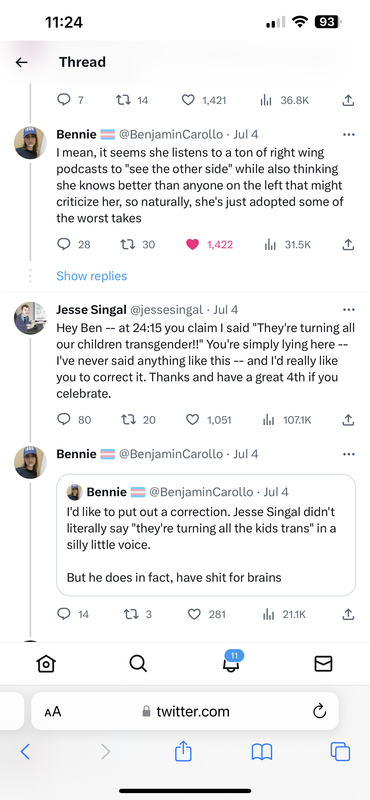Like Jesse Singal's tweet with 1,051 likes
The width and height of the screenshot is (370, 800).
(x=192, y=420)
